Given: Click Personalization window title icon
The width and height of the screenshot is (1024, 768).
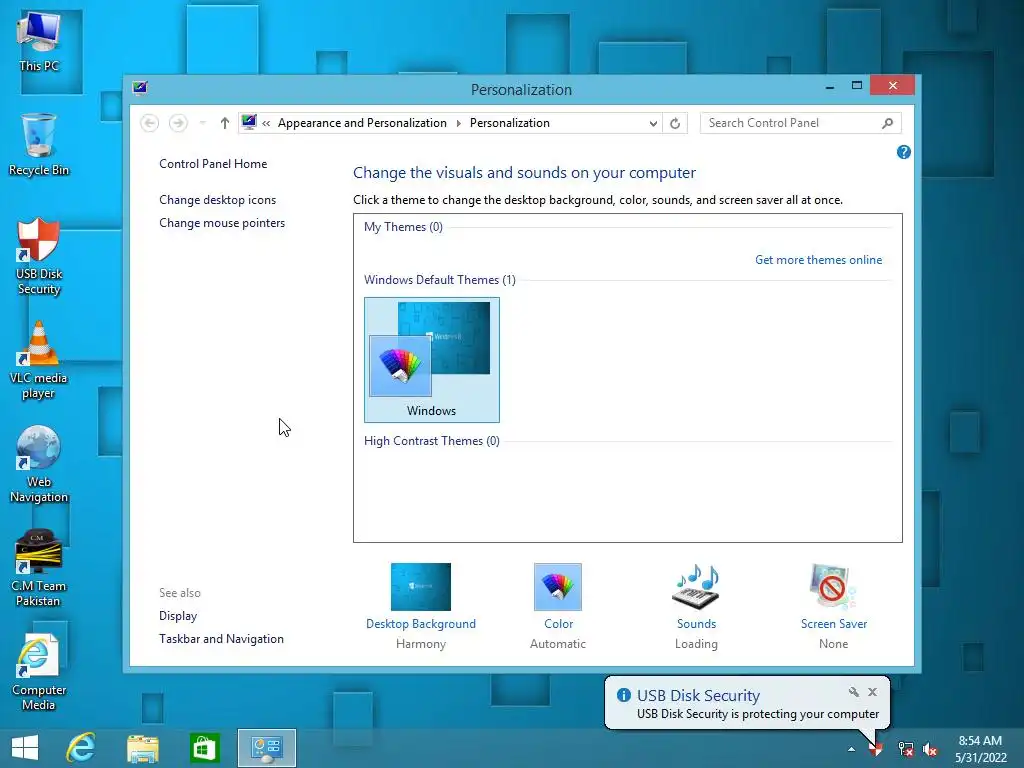Looking at the screenshot, I should (x=140, y=88).
